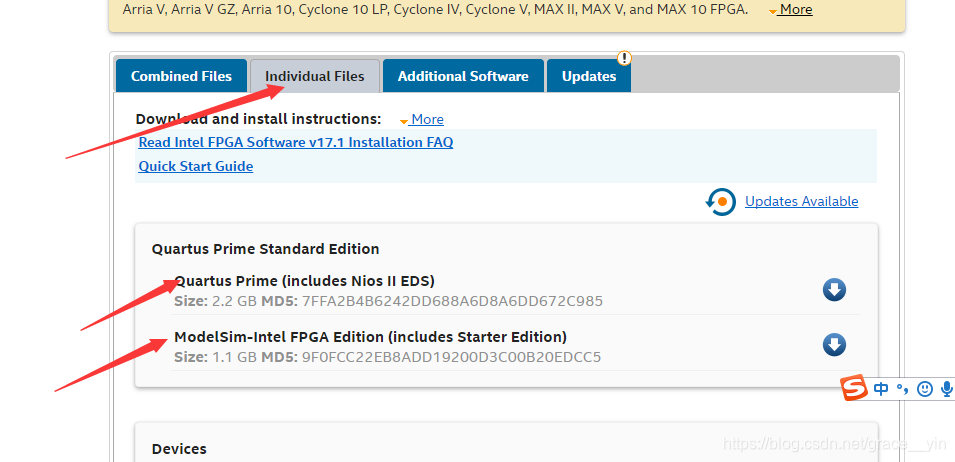This screenshot has height=462, width=955.
Task: Open the Sogou emoji smiley panel
Action: (x=925, y=388)
